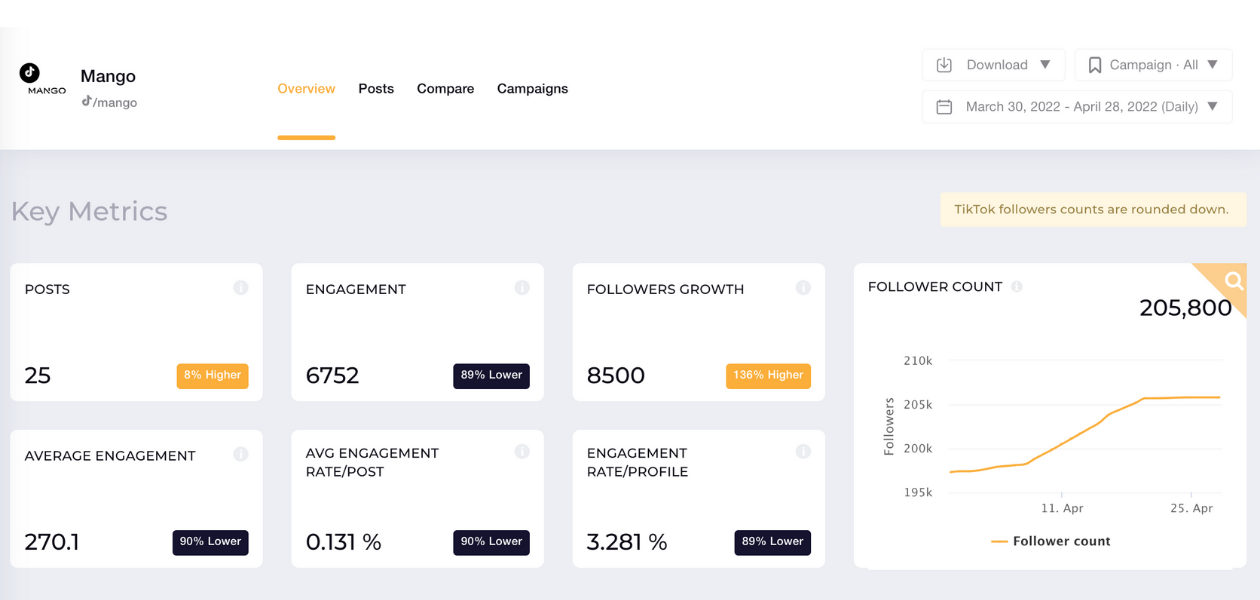
Task: Expand the Campaign · All dropdown arrow
Action: [x=1212, y=65]
